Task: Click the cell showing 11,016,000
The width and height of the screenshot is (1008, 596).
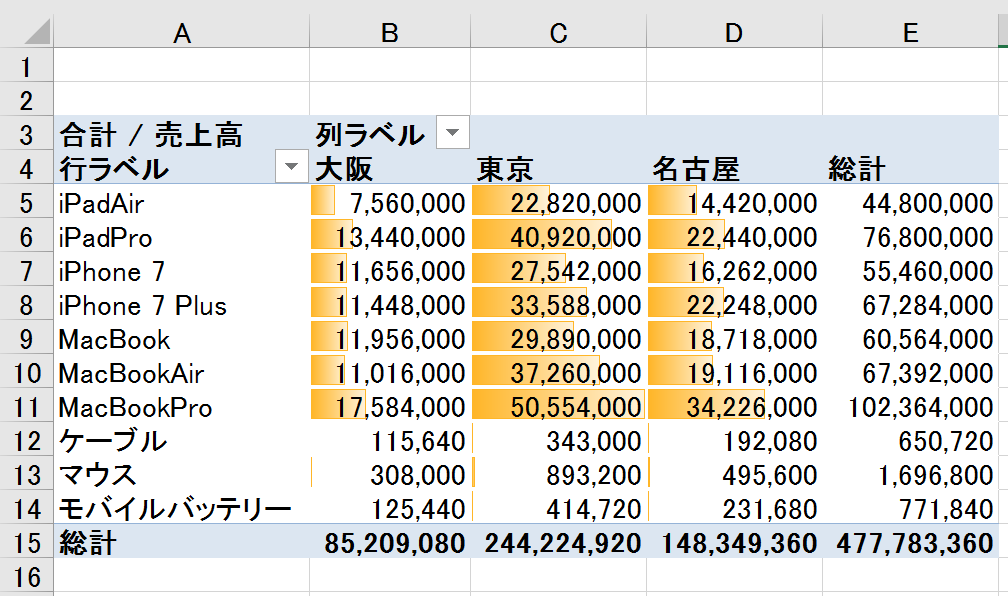Action: (390, 372)
